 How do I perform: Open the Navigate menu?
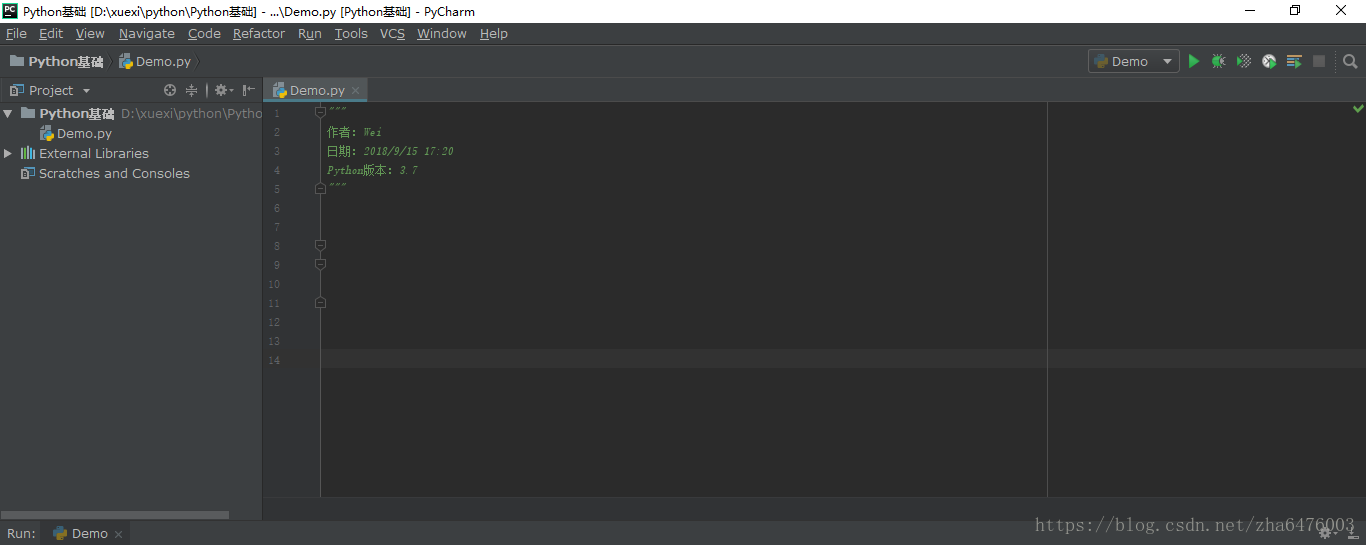point(147,33)
